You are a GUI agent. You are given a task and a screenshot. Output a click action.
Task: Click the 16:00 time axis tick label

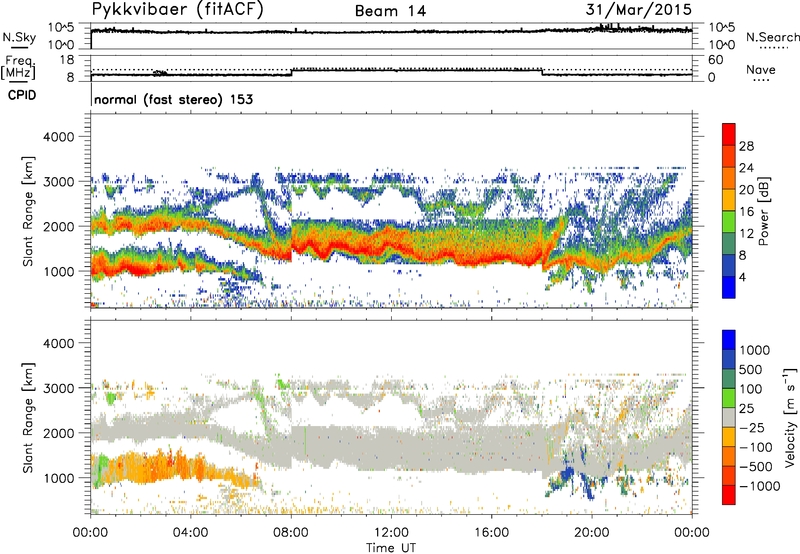(491, 533)
